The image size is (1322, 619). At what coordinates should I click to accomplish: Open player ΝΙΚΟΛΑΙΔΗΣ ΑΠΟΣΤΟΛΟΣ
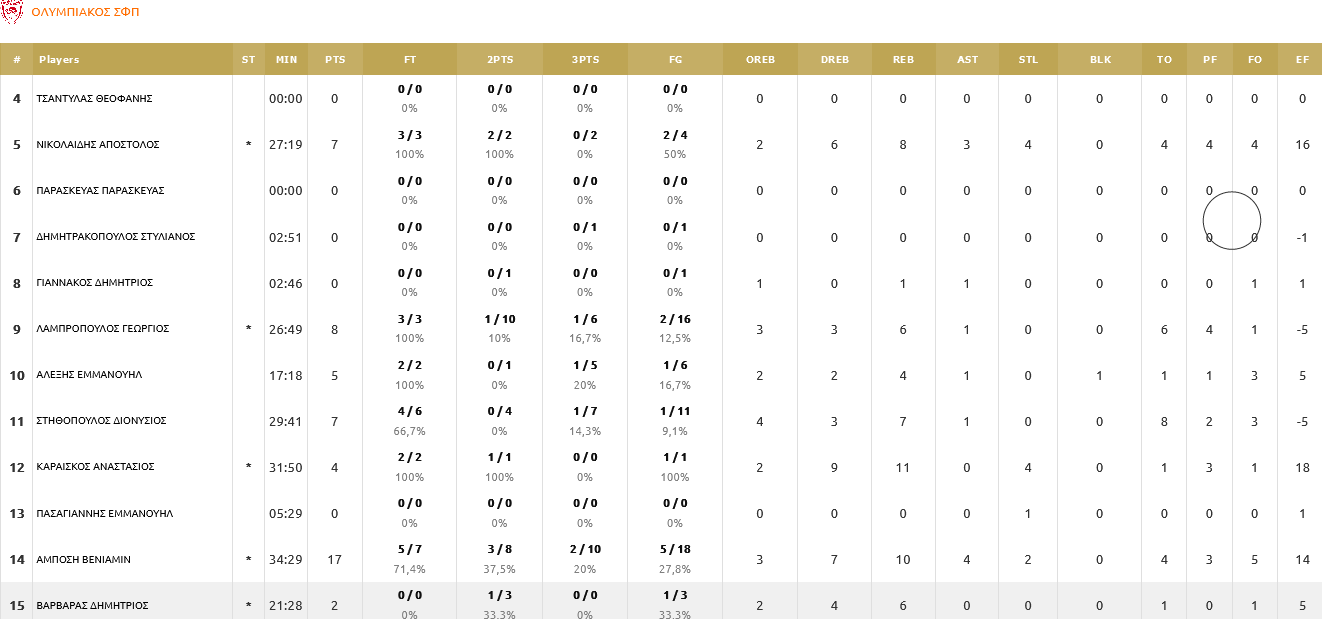coord(98,145)
